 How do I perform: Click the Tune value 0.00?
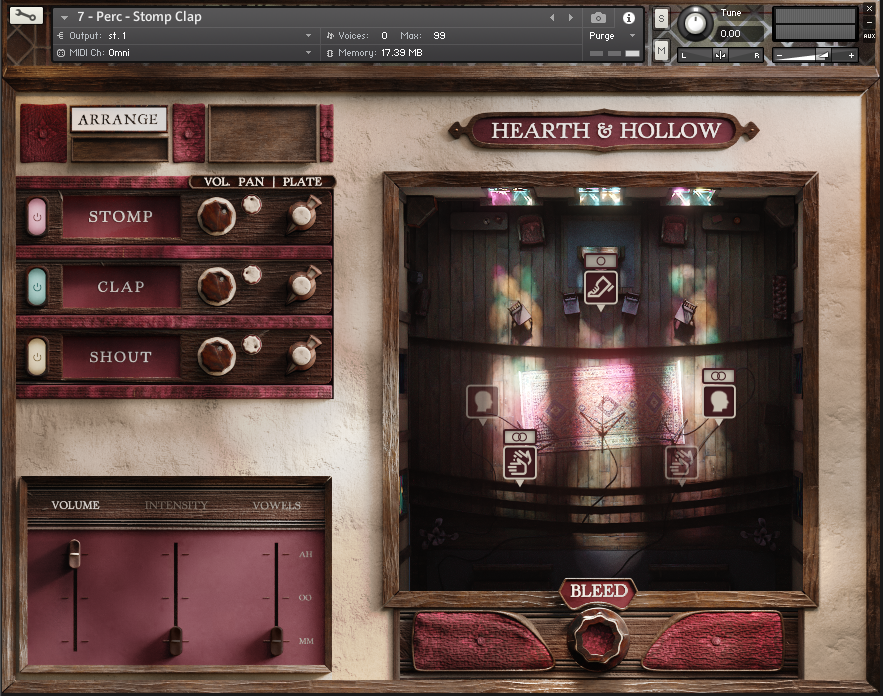point(730,34)
